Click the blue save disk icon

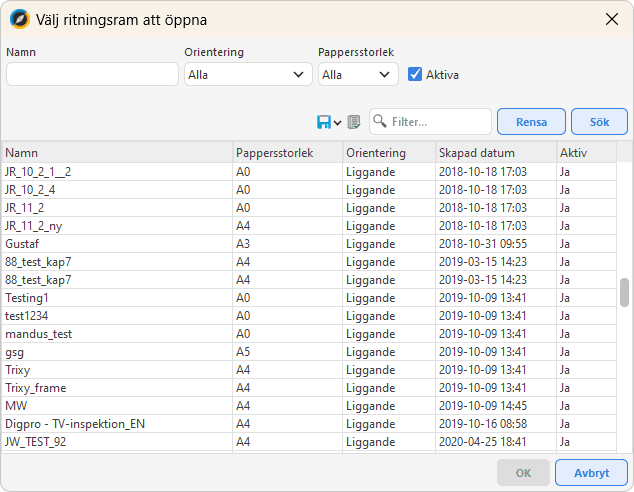pyautogui.click(x=323, y=122)
